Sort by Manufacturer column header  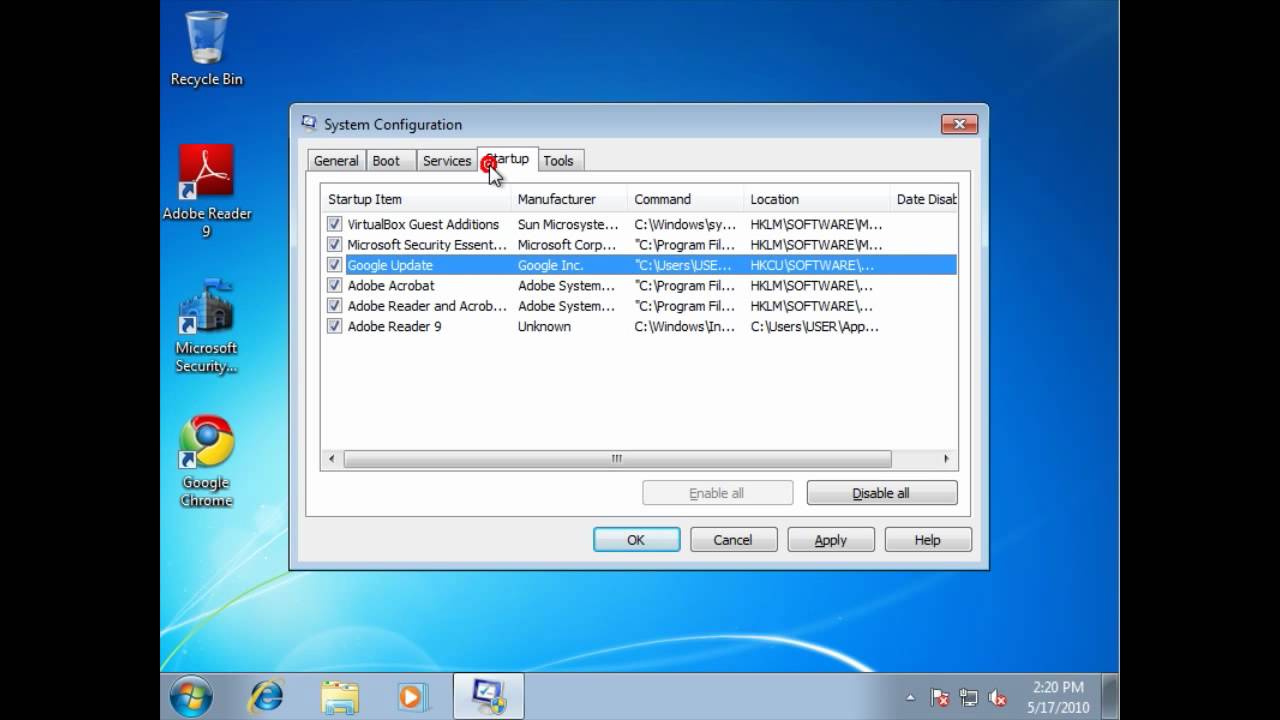click(568, 199)
